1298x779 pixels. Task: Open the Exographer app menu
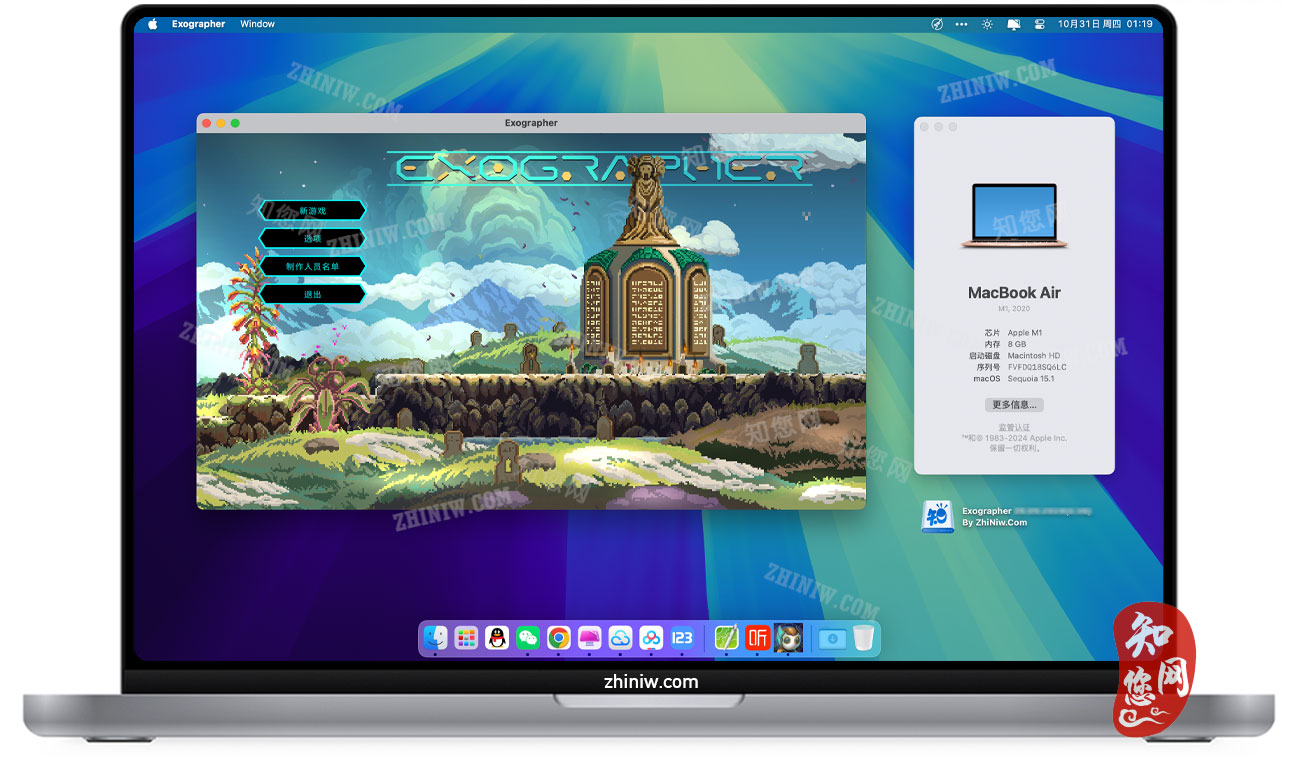click(x=198, y=24)
